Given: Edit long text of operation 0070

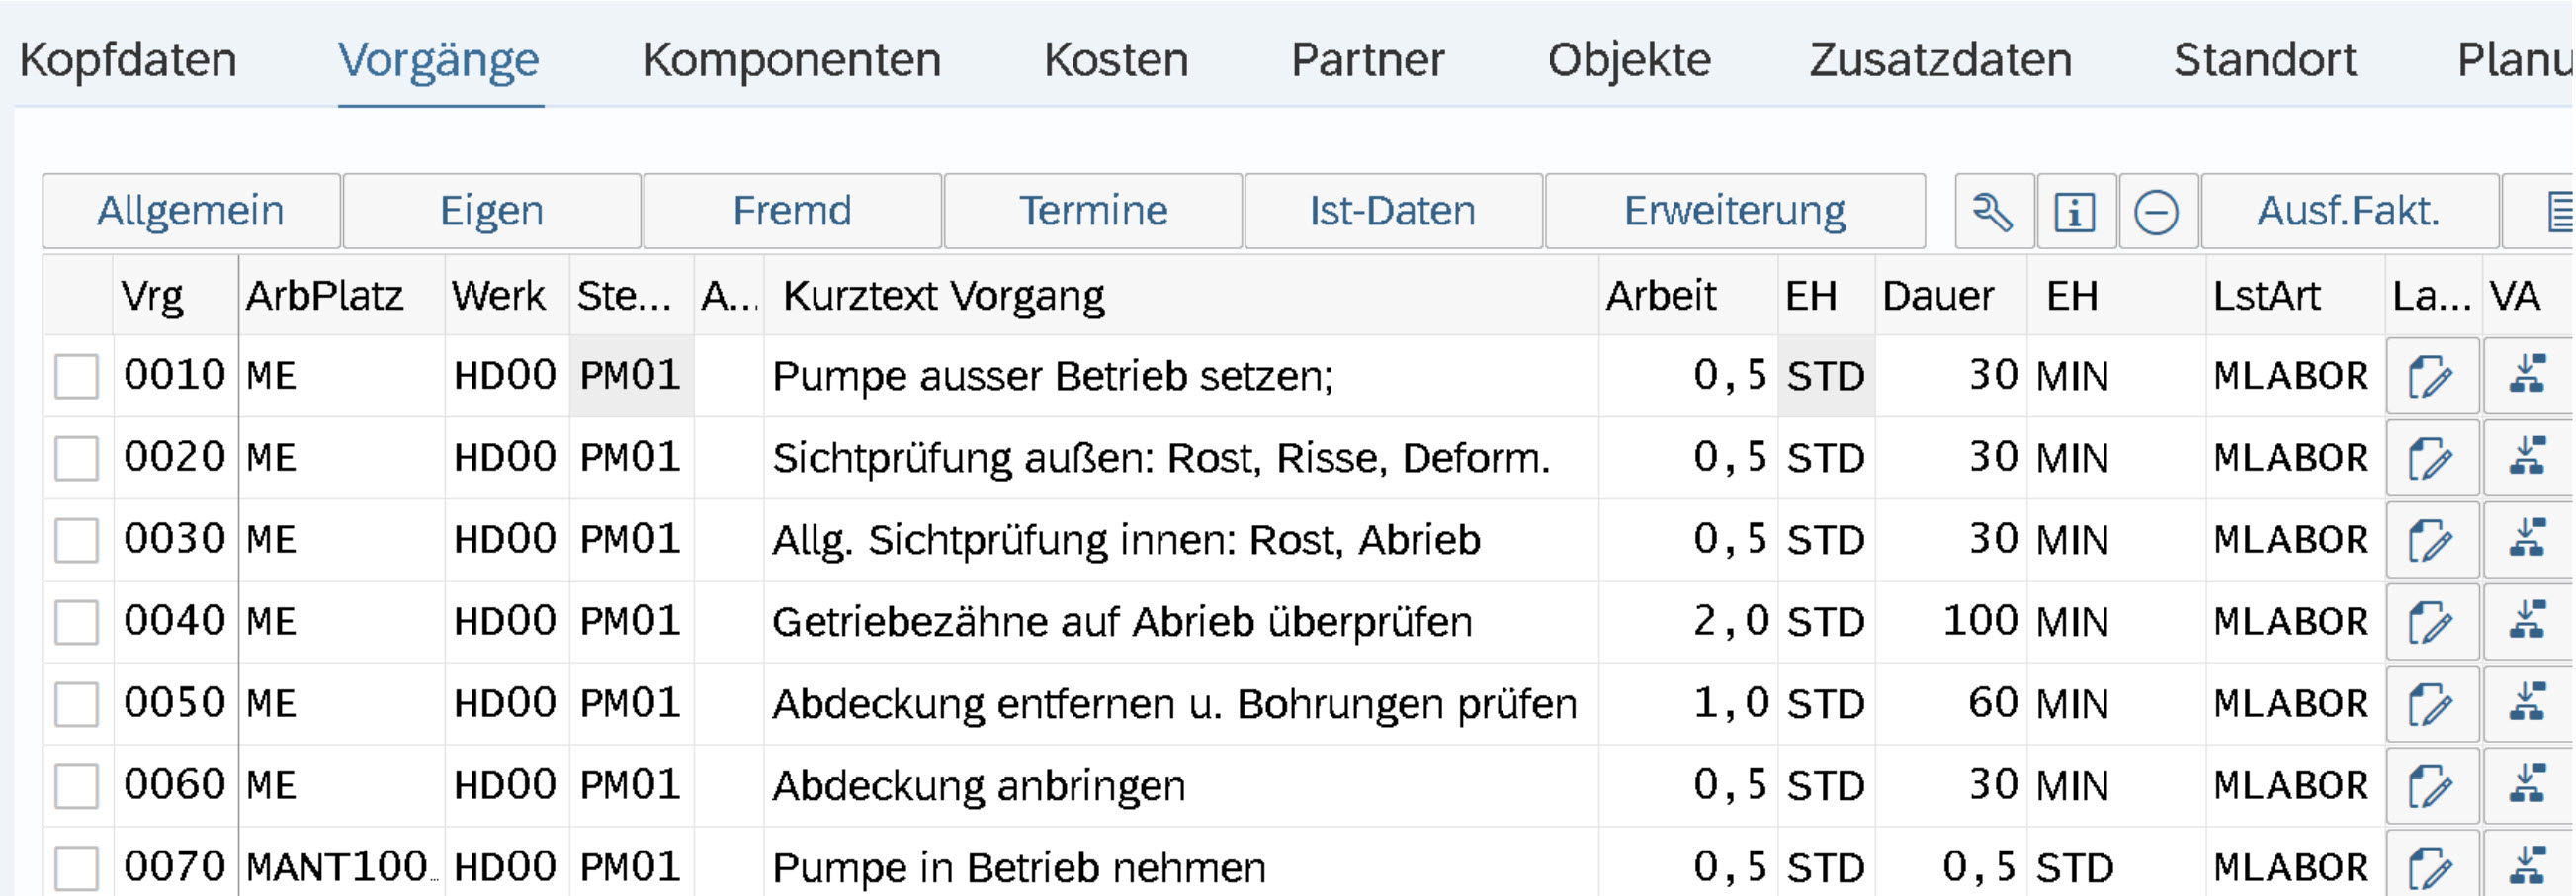Looking at the screenshot, I should 2432,864.
